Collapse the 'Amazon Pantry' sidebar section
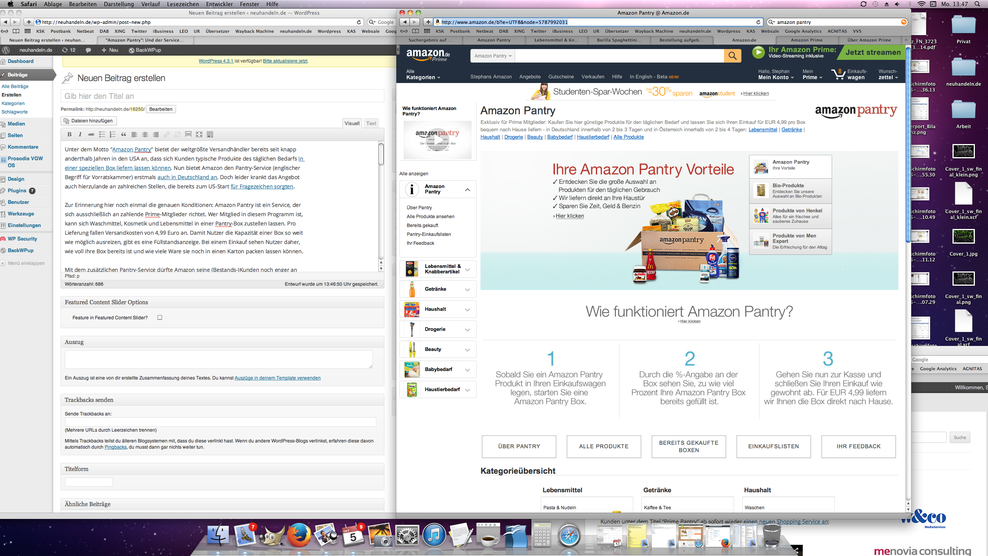 pyautogui.click(x=467, y=190)
